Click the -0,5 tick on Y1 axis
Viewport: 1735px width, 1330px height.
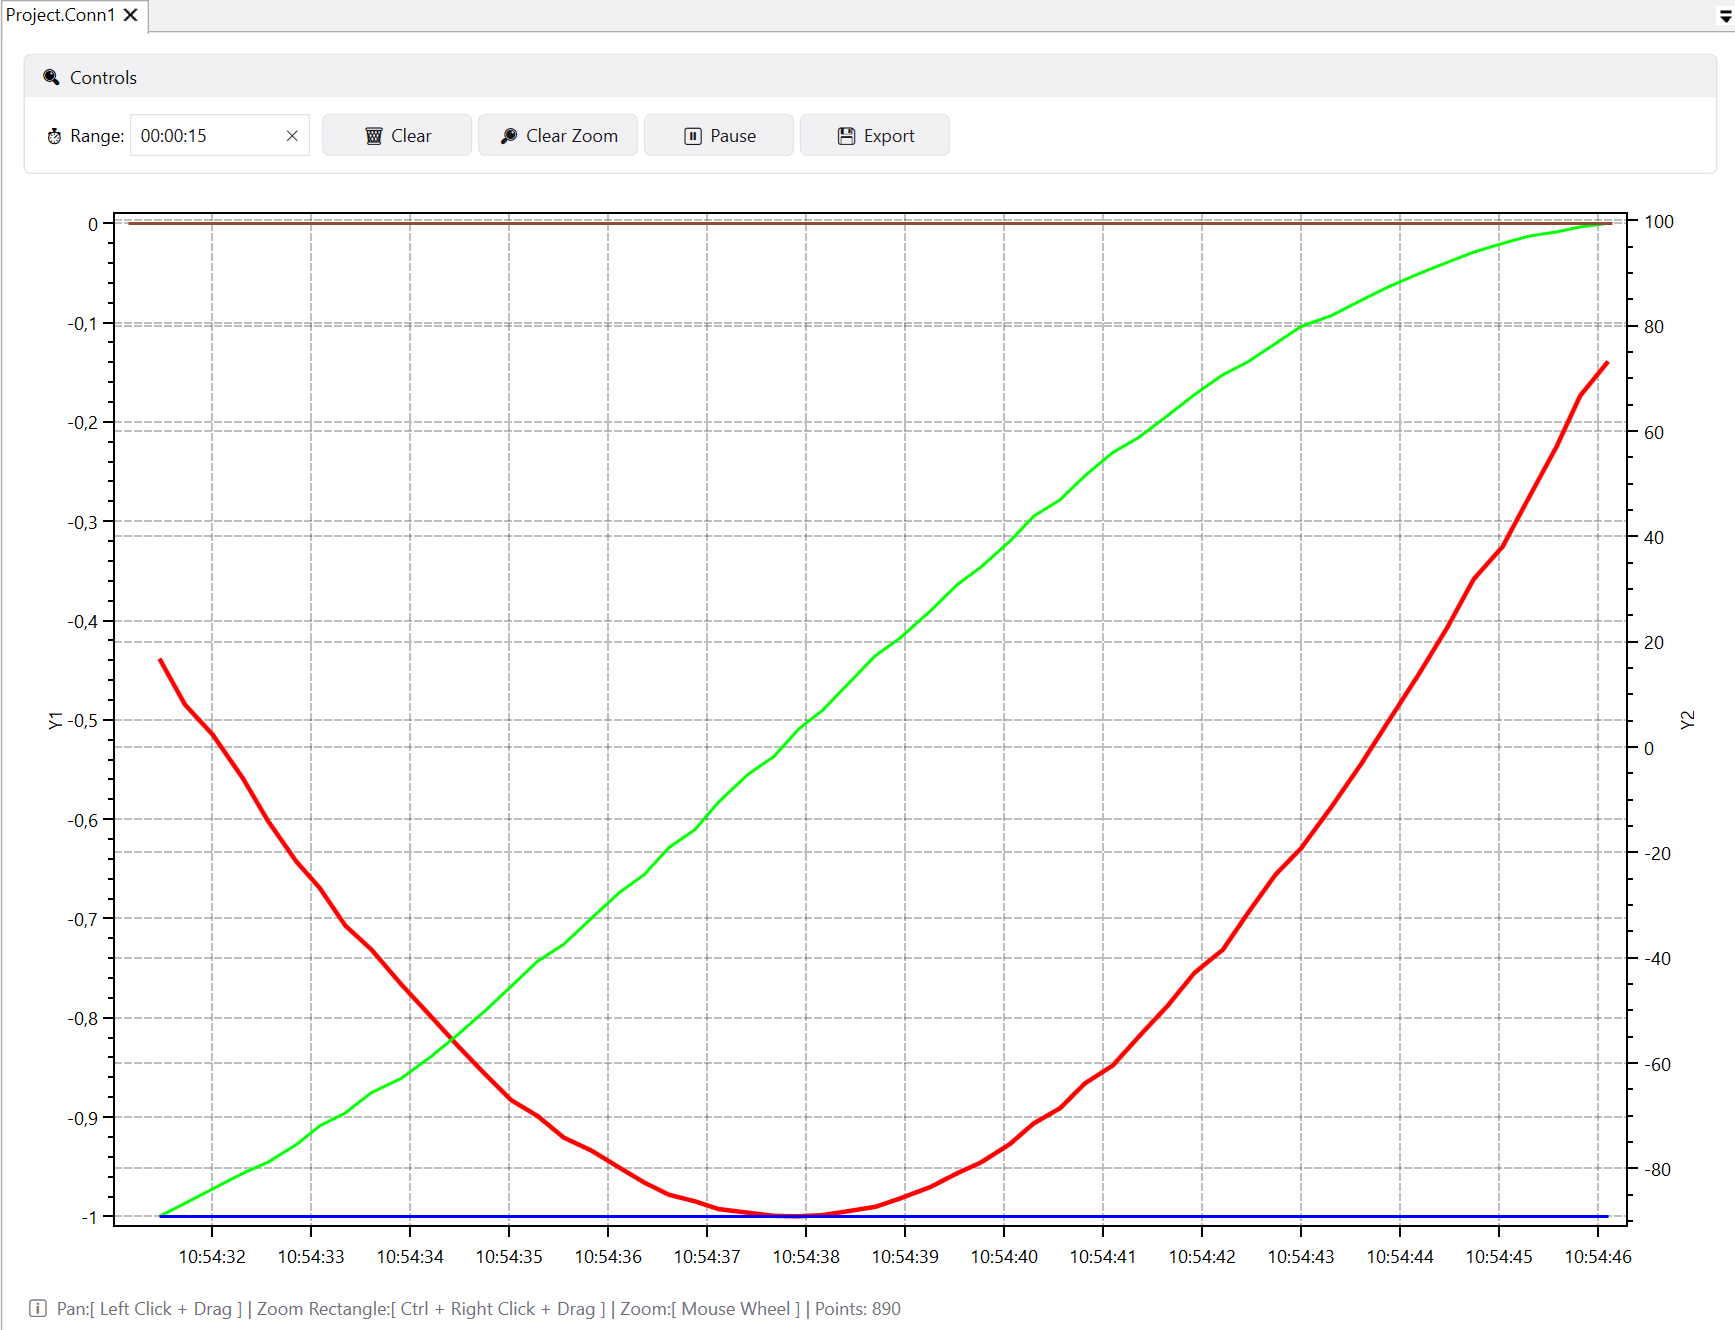coord(83,720)
